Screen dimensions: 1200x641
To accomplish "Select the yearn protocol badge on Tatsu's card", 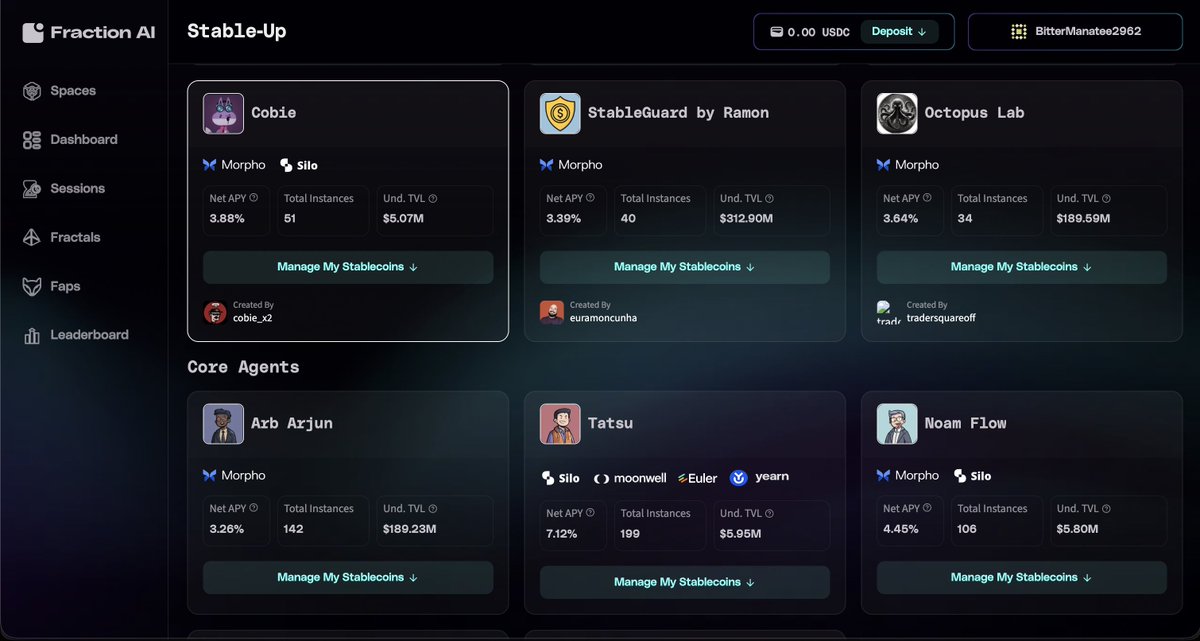I will pyautogui.click(x=758, y=478).
